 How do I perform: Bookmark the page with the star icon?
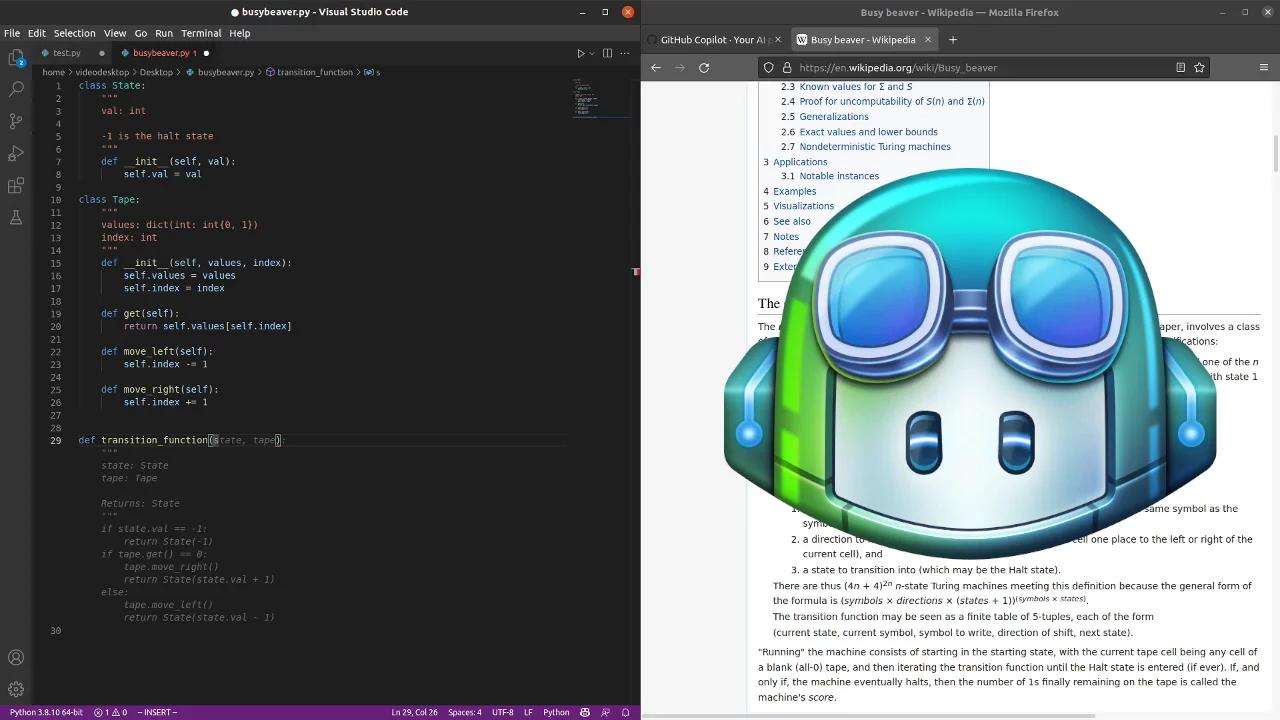pos(1199,67)
